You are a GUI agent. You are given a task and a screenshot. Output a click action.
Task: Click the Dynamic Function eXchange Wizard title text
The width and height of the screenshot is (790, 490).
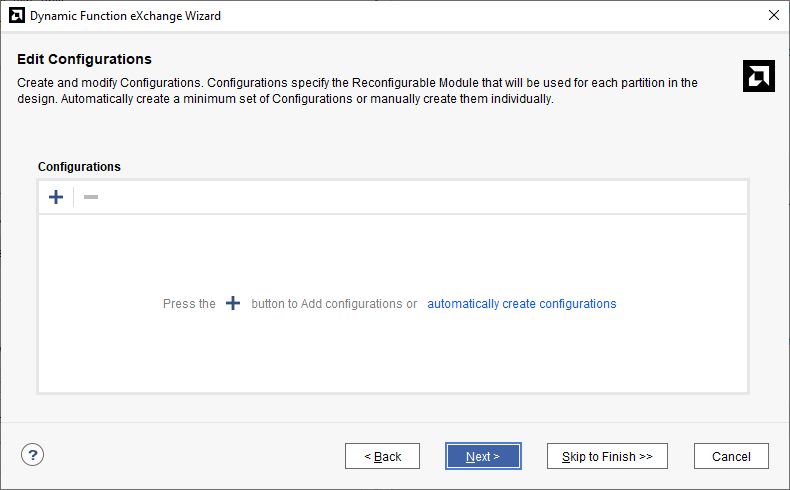tap(126, 16)
